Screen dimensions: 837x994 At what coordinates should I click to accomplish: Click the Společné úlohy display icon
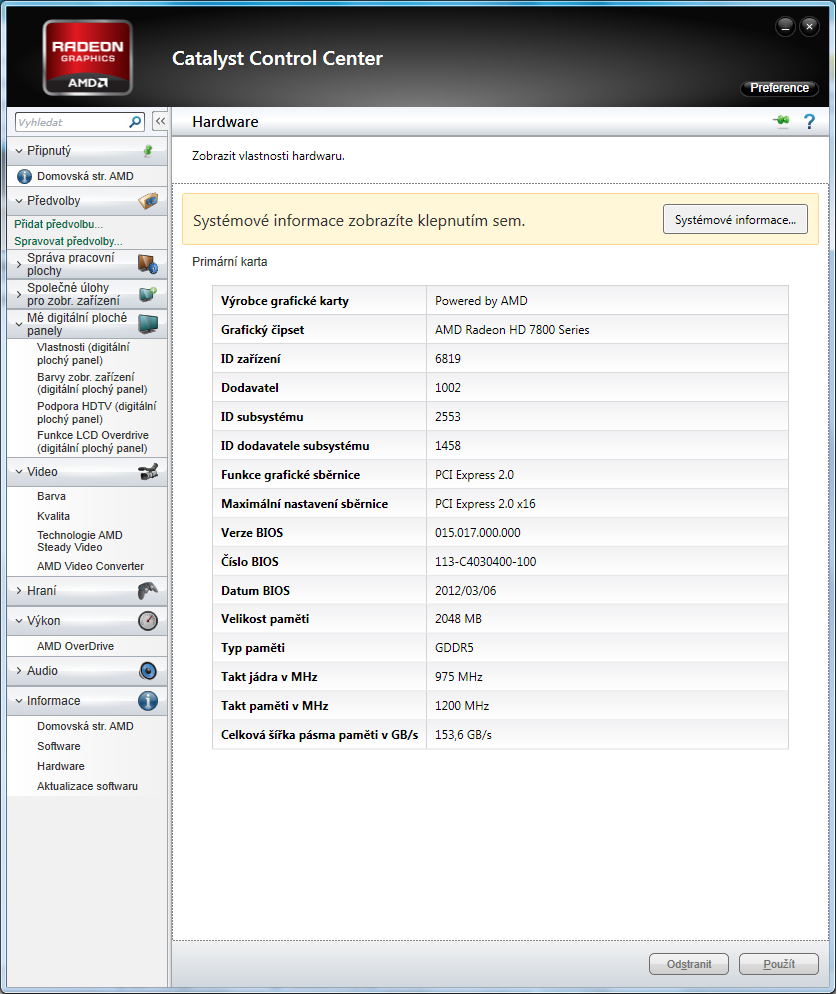(x=148, y=294)
